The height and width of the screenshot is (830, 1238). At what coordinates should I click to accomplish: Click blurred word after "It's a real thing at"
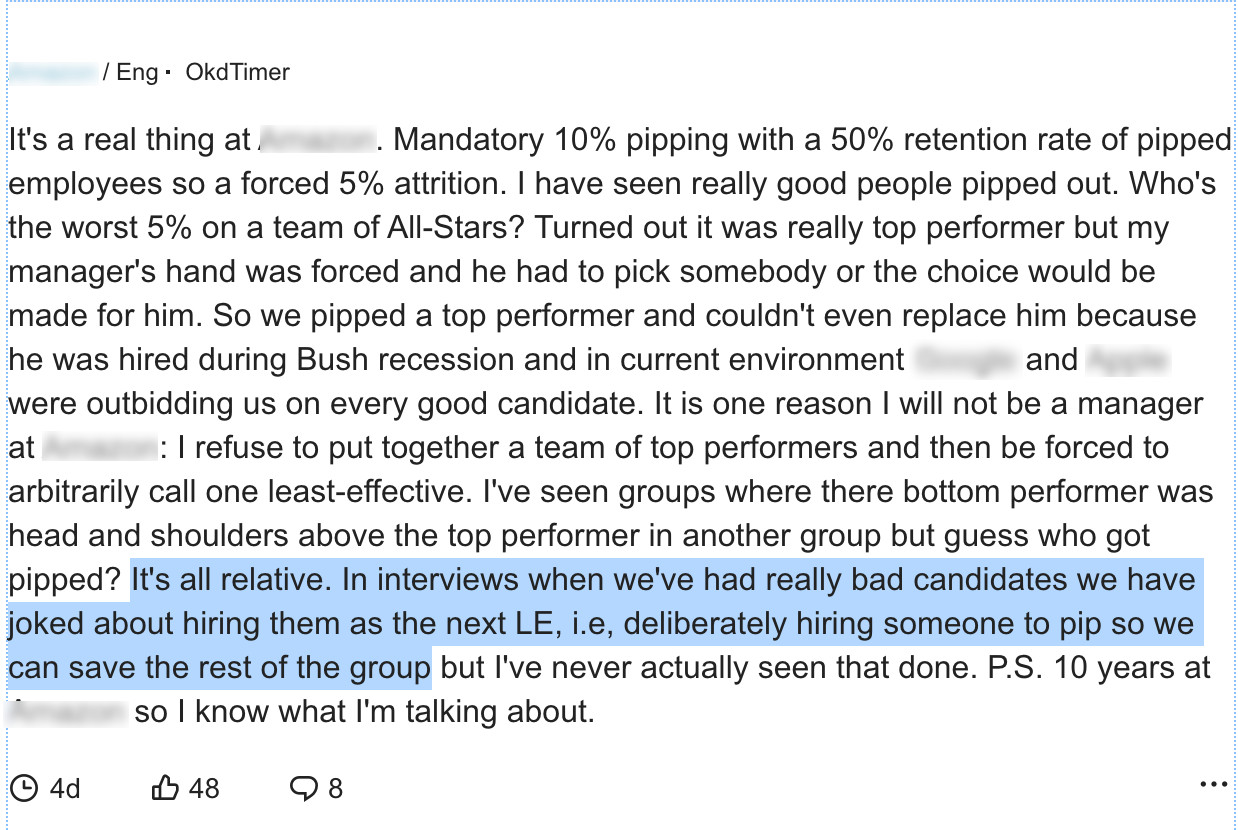(x=316, y=139)
